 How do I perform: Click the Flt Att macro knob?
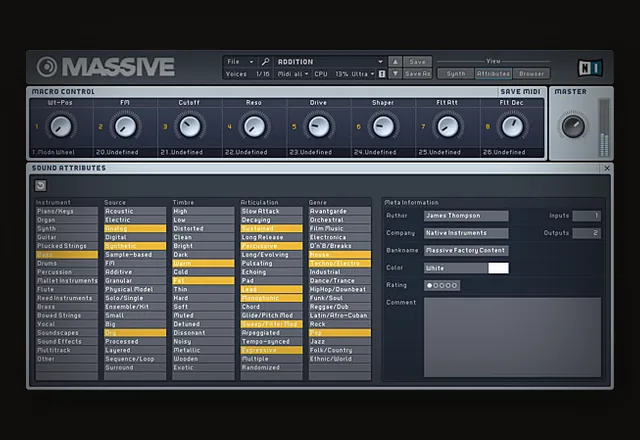click(x=447, y=126)
